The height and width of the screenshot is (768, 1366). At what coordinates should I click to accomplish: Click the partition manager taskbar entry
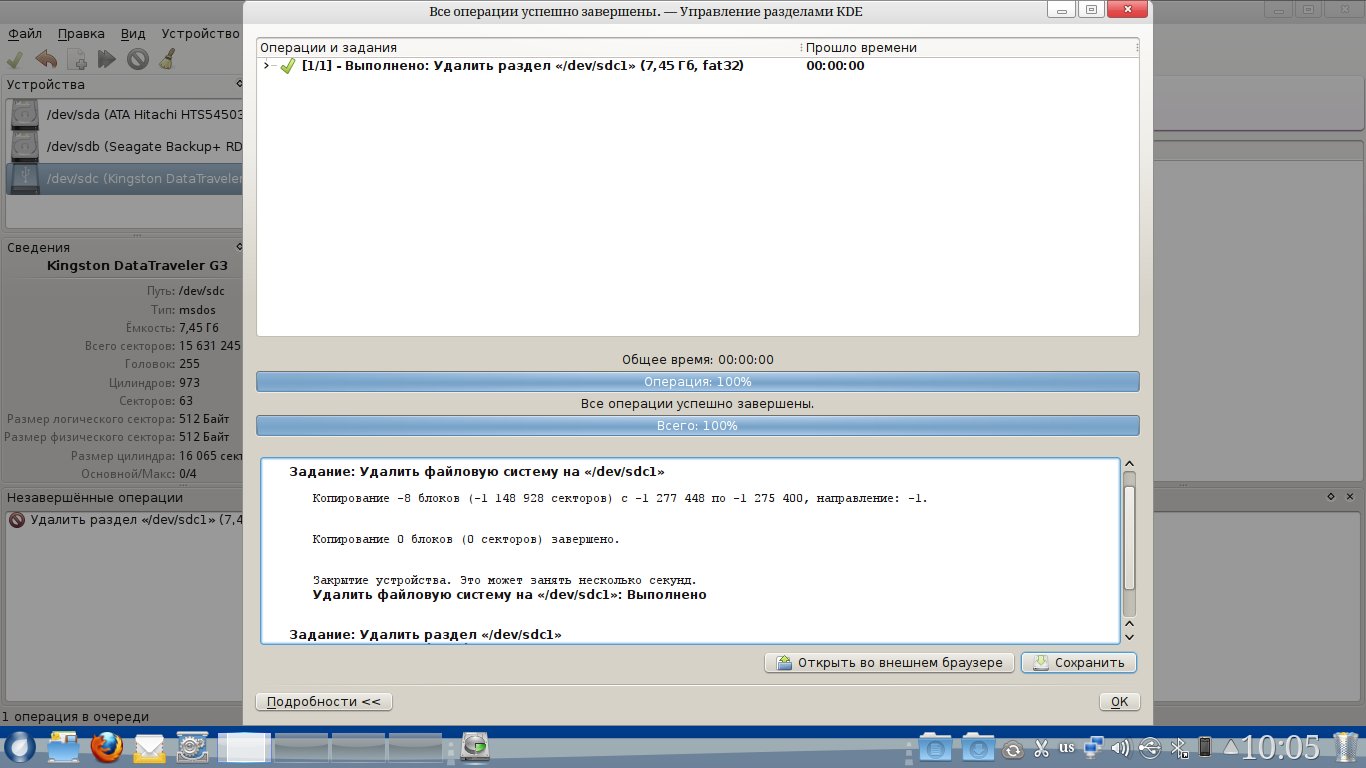[x=476, y=747]
